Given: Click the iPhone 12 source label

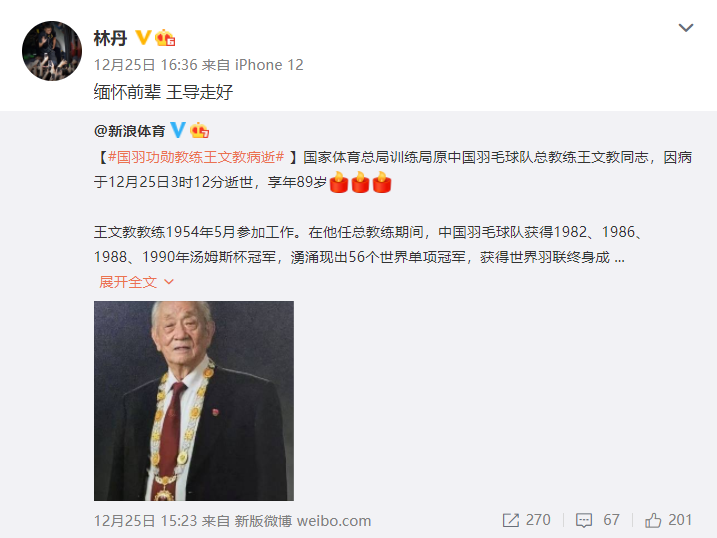Looking at the screenshot, I should [x=269, y=65].
